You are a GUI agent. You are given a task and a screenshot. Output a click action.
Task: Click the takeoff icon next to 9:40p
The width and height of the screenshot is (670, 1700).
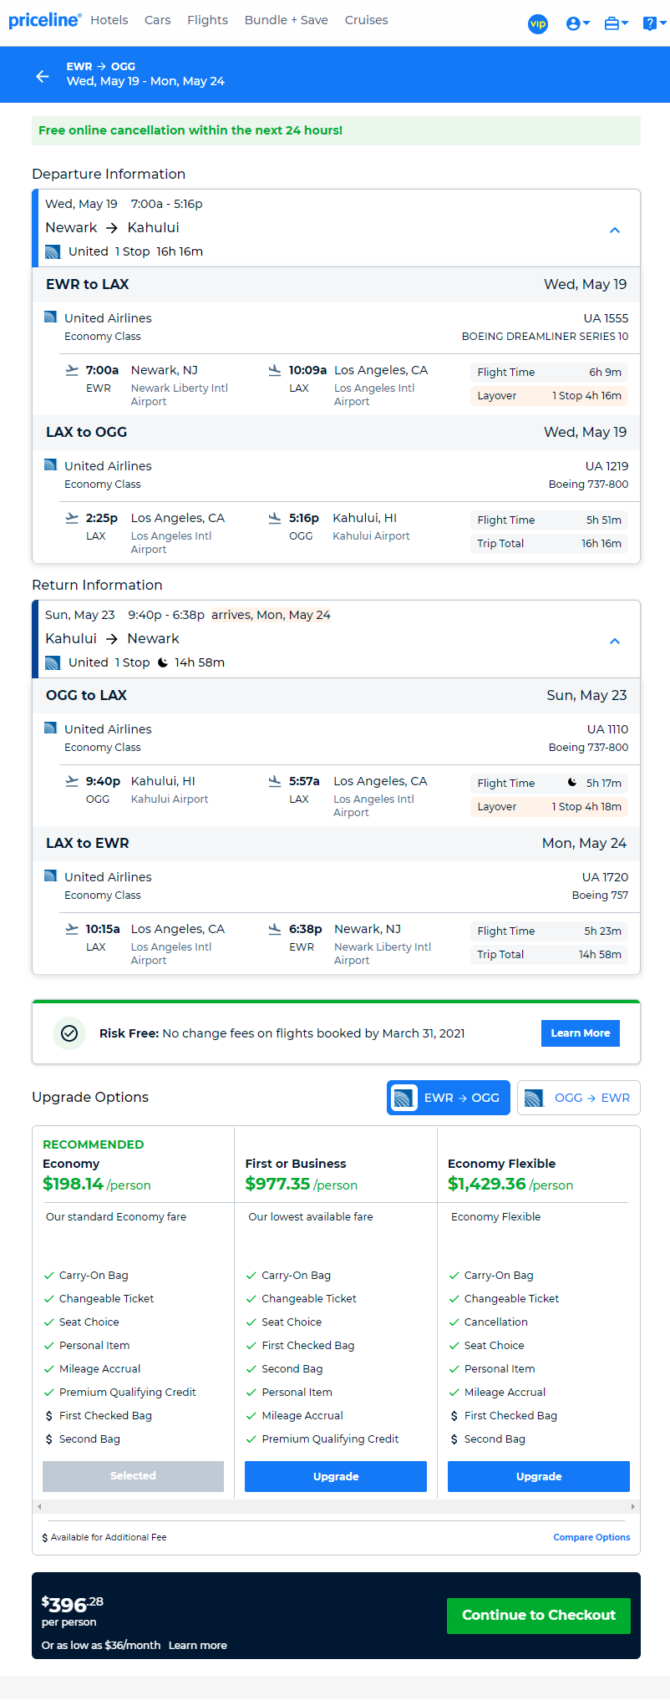[72, 781]
